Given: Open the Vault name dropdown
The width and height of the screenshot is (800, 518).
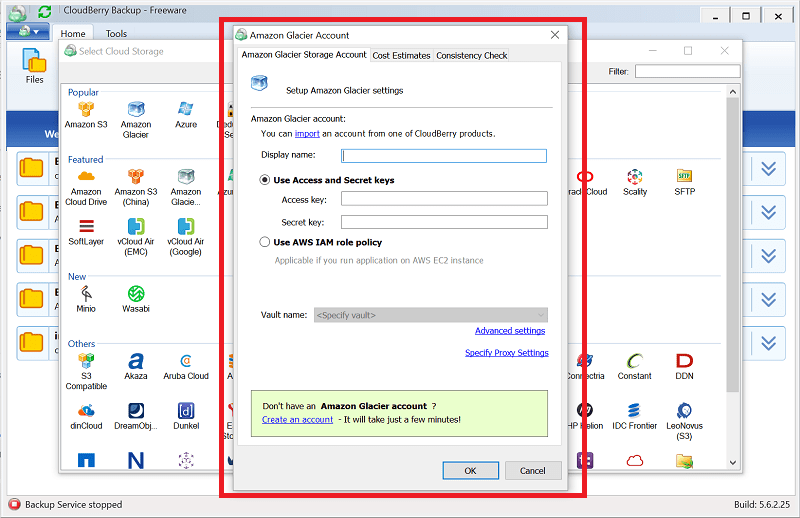Looking at the screenshot, I should pyautogui.click(x=431, y=315).
